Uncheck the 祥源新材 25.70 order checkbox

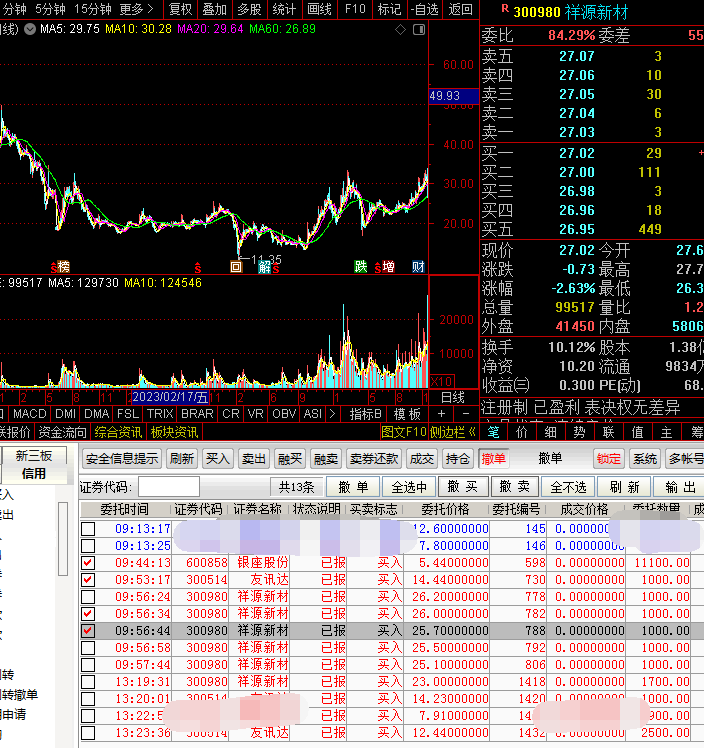click(x=88, y=631)
